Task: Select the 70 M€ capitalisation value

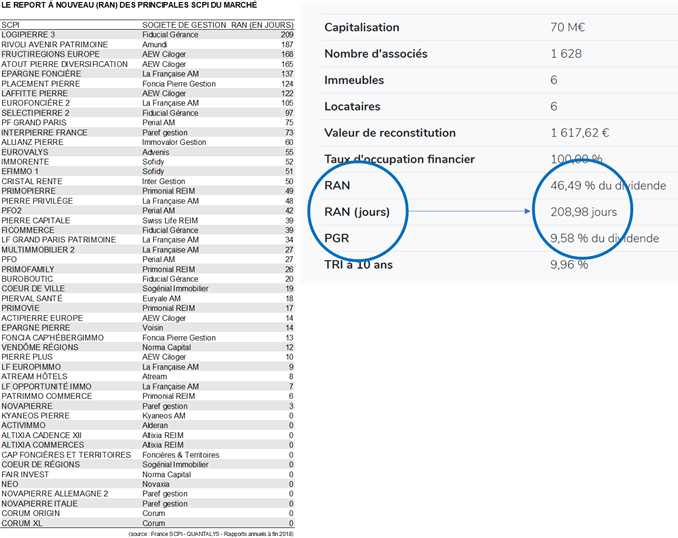Action: [x=568, y=27]
